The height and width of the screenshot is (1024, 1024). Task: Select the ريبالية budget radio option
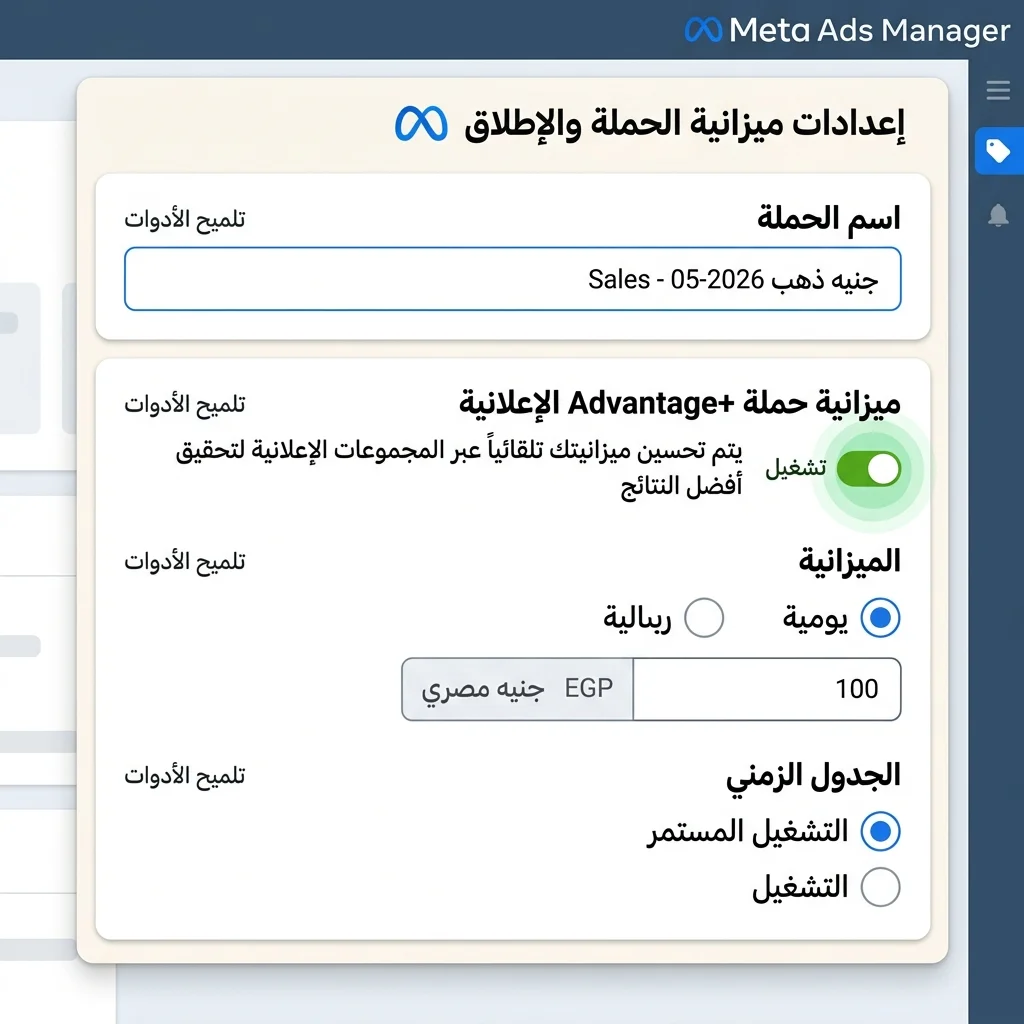(x=704, y=618)
